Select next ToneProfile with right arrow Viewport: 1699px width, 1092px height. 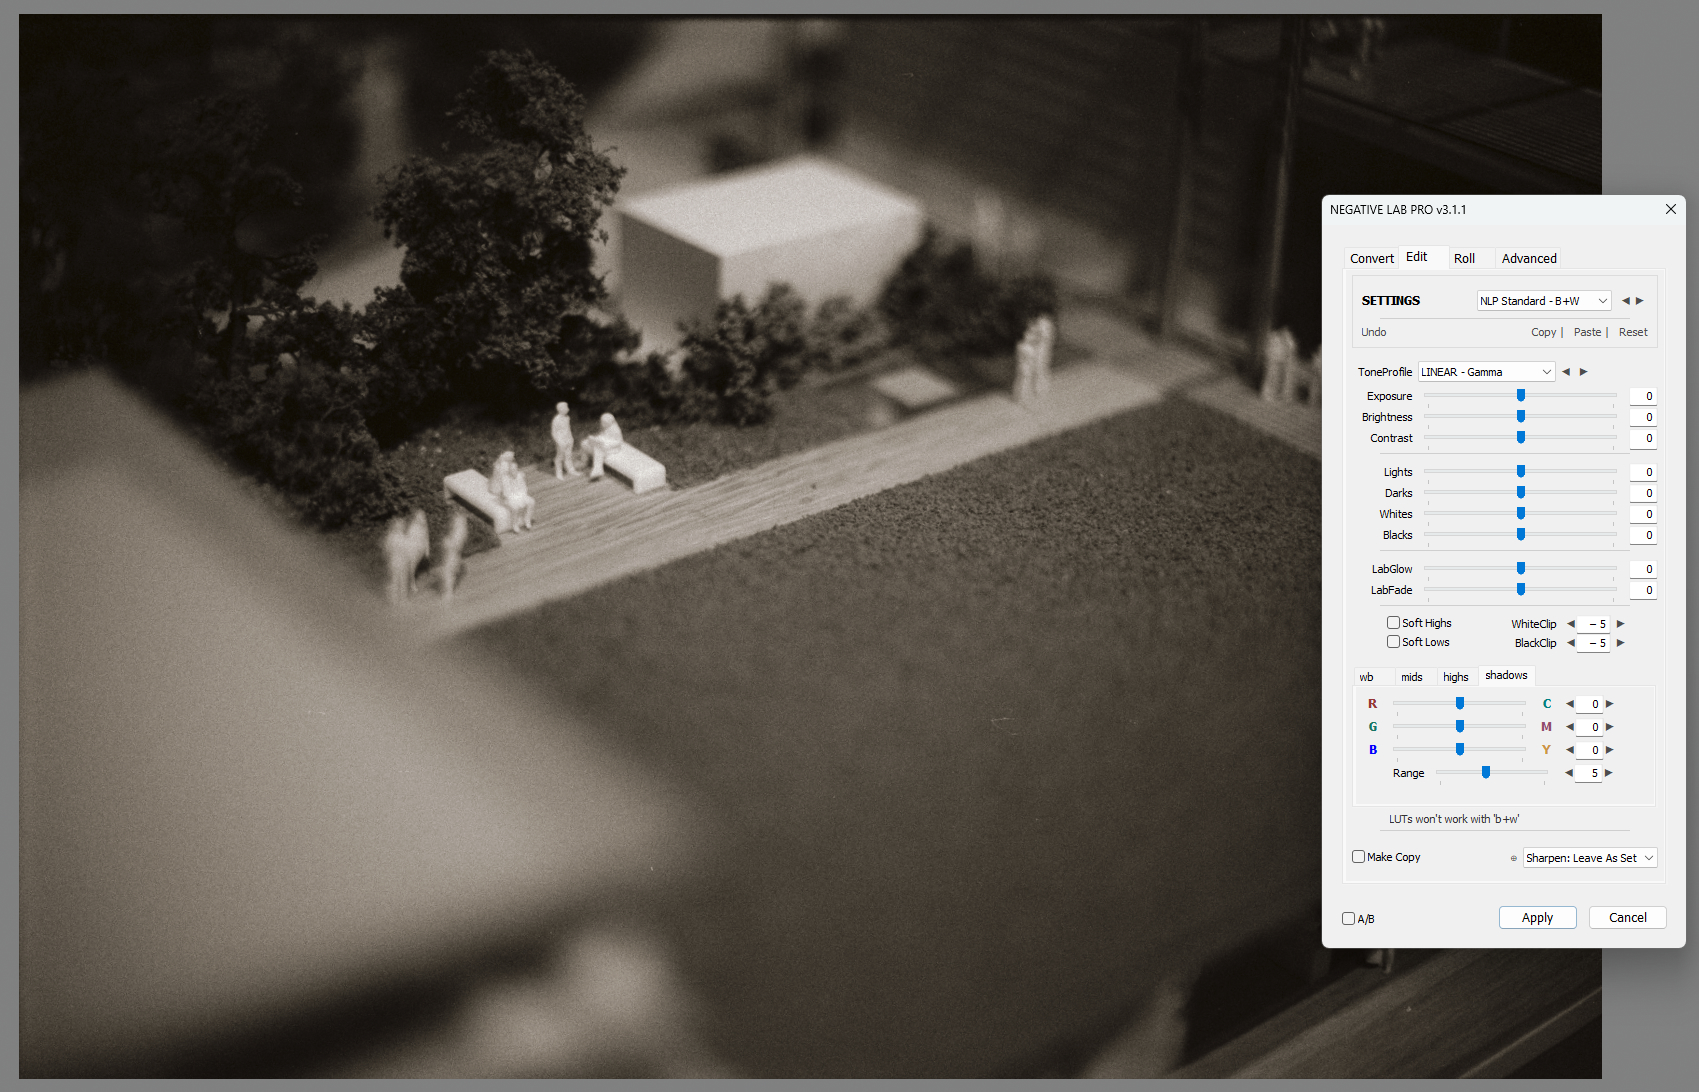[x=1583, y=372]
